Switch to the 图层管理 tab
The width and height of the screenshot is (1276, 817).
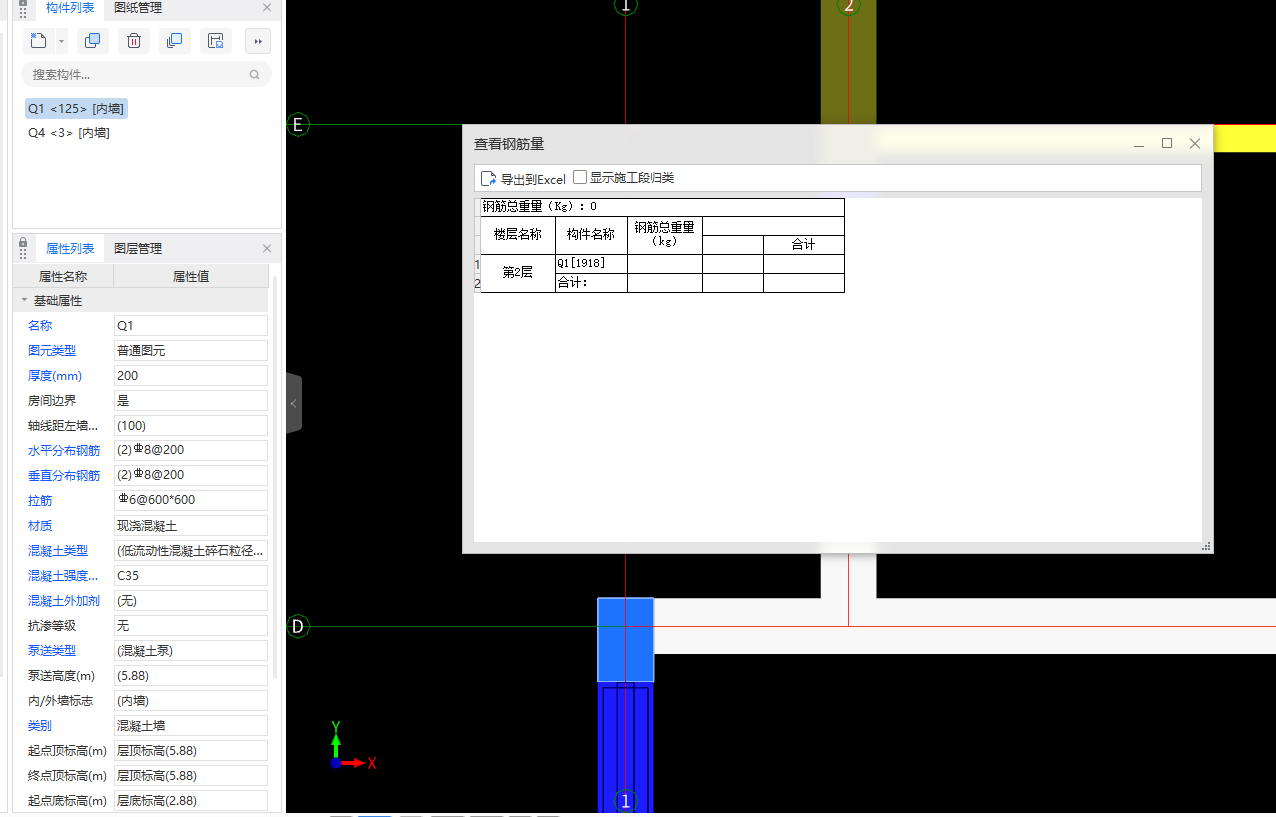point(138,248)
